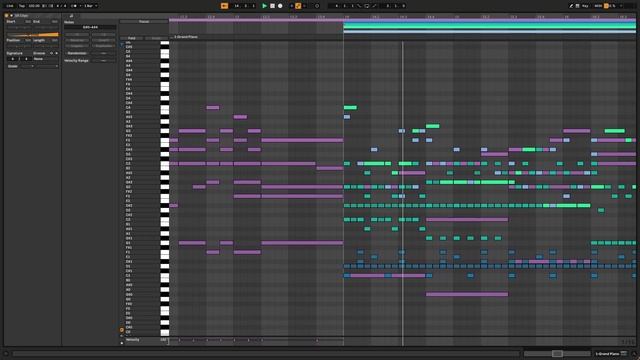Screen dimensions: 640x360
Task: Click the teal clip loop bar
Action: click(489, 25)
